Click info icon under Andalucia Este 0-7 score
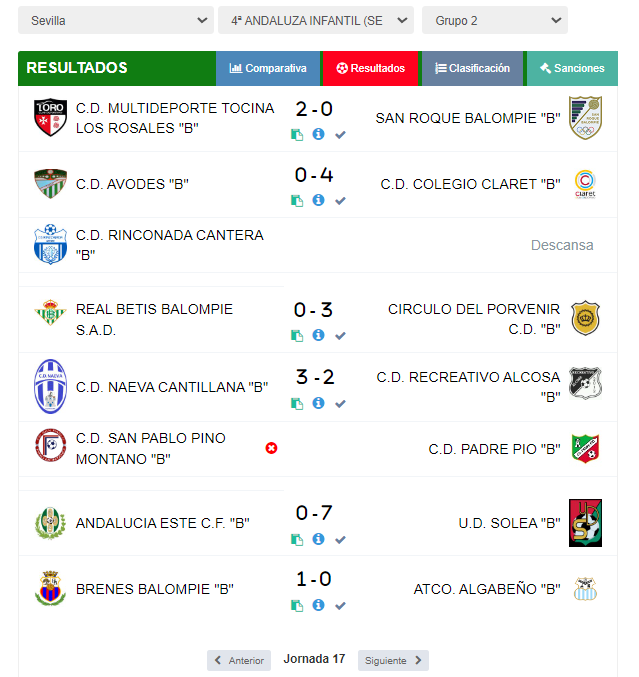The image size is (639, 677). [x=318, y=539]
